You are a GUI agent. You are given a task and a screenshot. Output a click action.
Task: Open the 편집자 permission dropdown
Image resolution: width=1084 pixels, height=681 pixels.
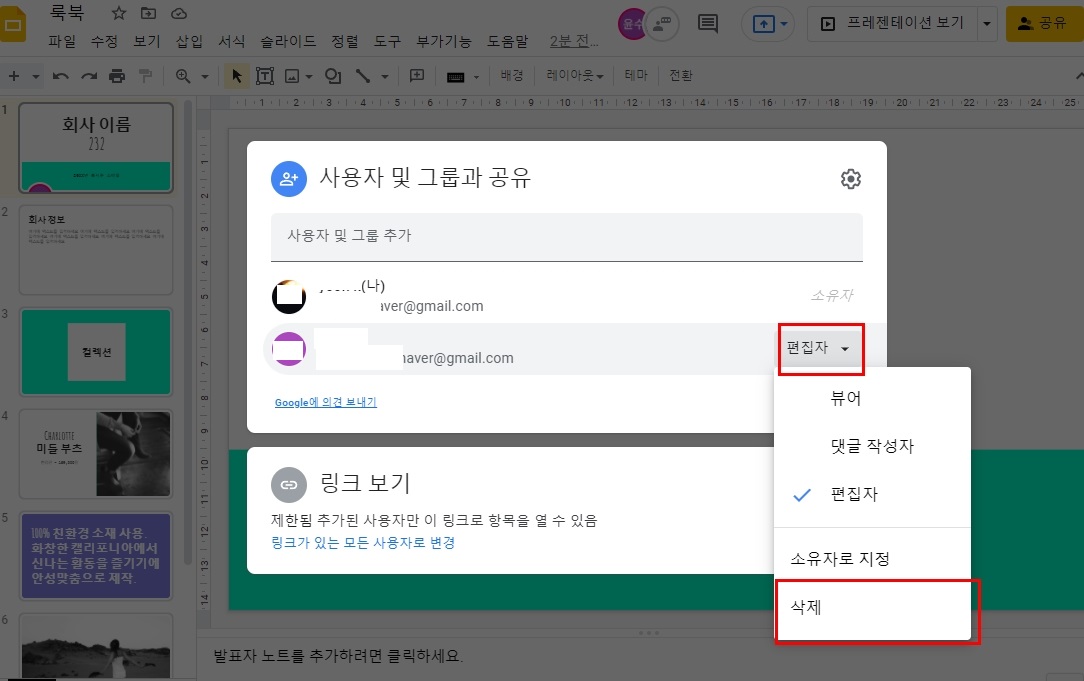point(820,348)
